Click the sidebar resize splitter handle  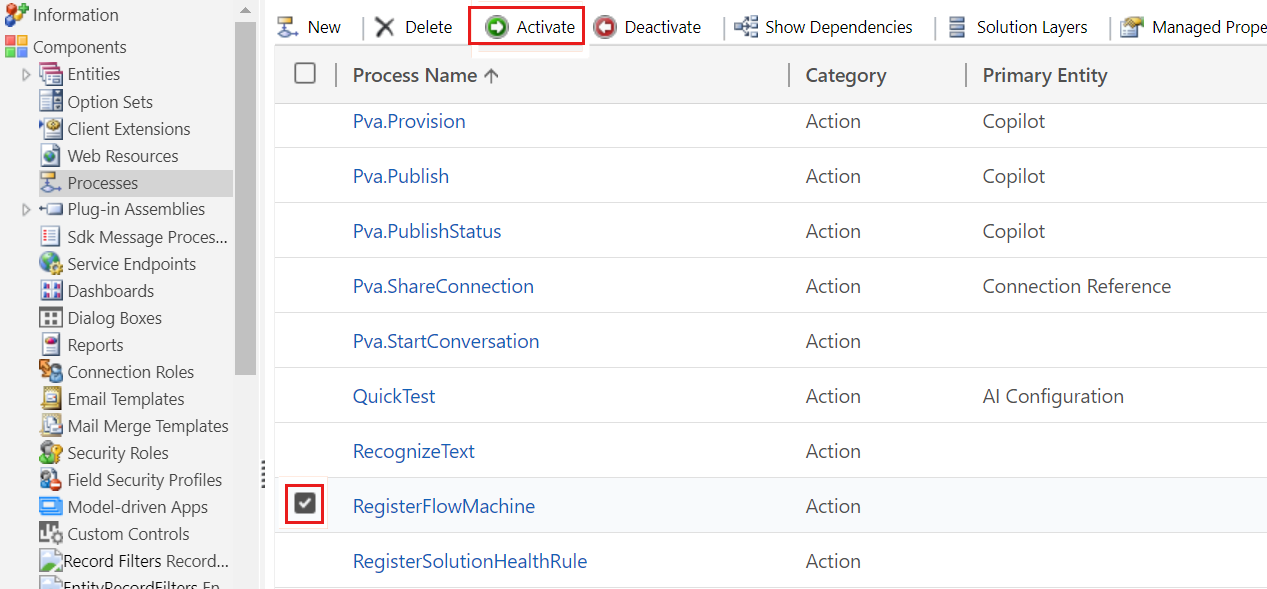(263, 472)
